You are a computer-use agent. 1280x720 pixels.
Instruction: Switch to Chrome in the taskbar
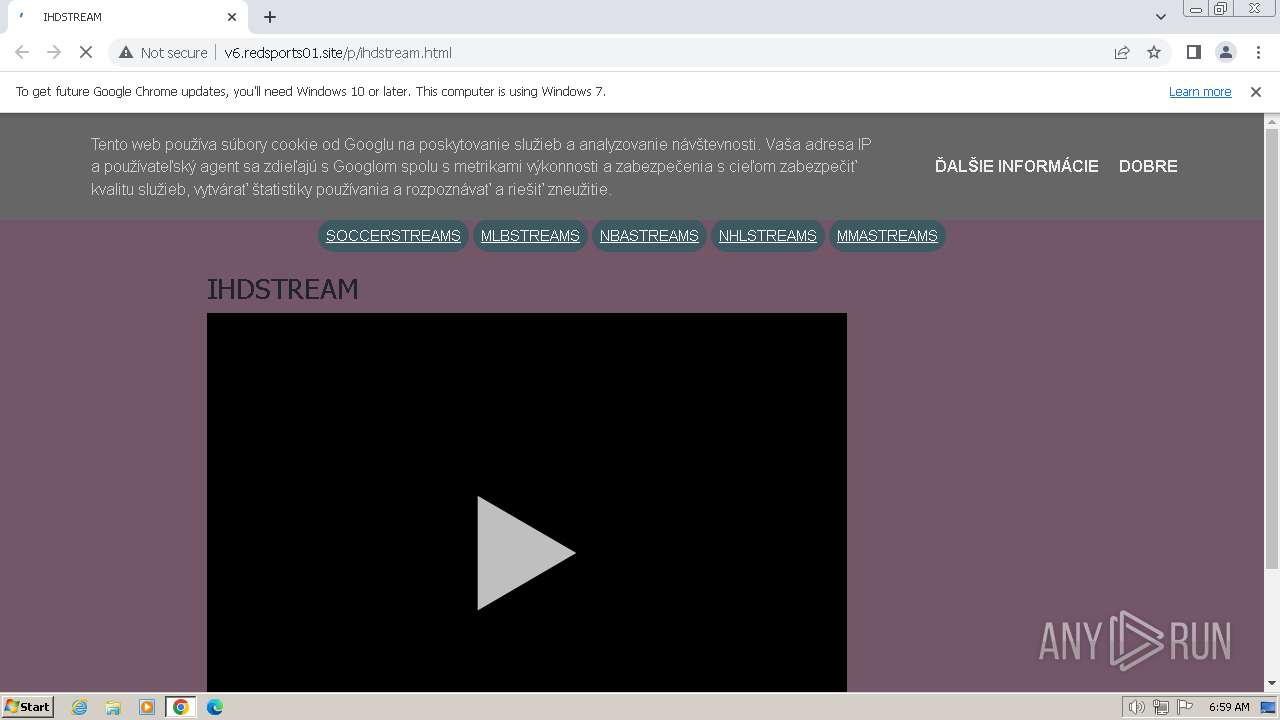point(181,707)
